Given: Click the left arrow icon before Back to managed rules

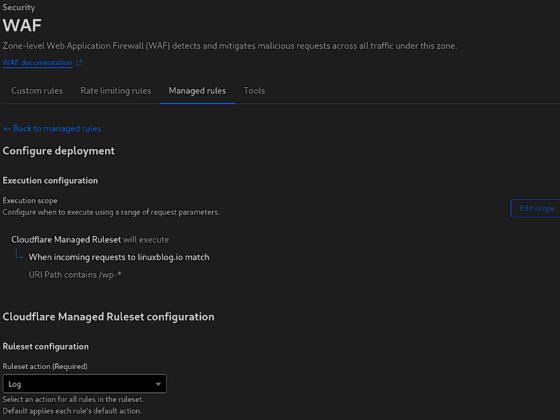Looking at the screenshot, I should 6,129.
